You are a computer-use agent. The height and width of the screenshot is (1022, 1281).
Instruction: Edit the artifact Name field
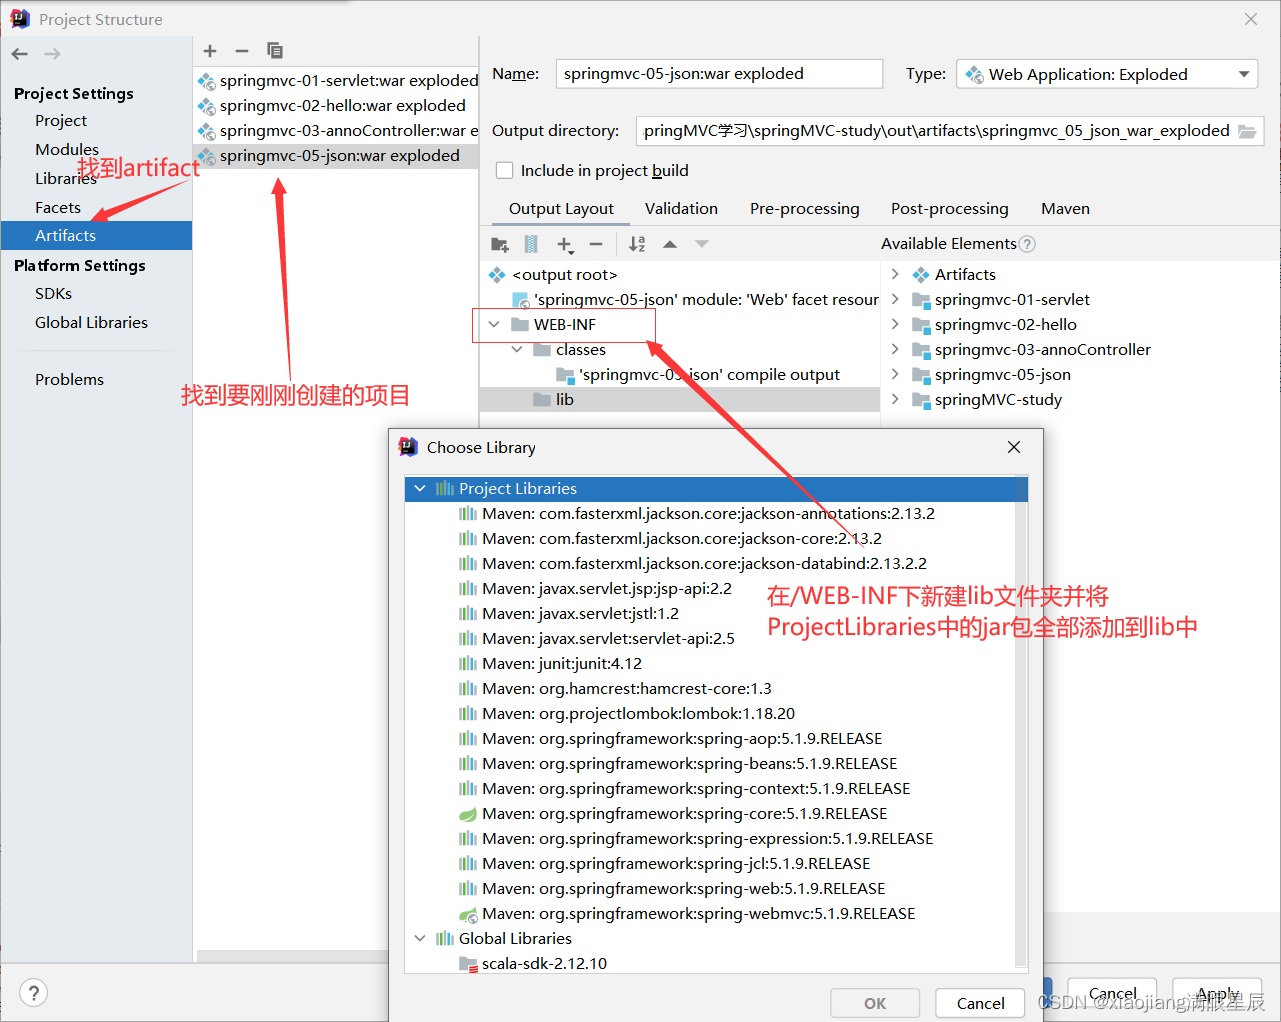point(719,74)
